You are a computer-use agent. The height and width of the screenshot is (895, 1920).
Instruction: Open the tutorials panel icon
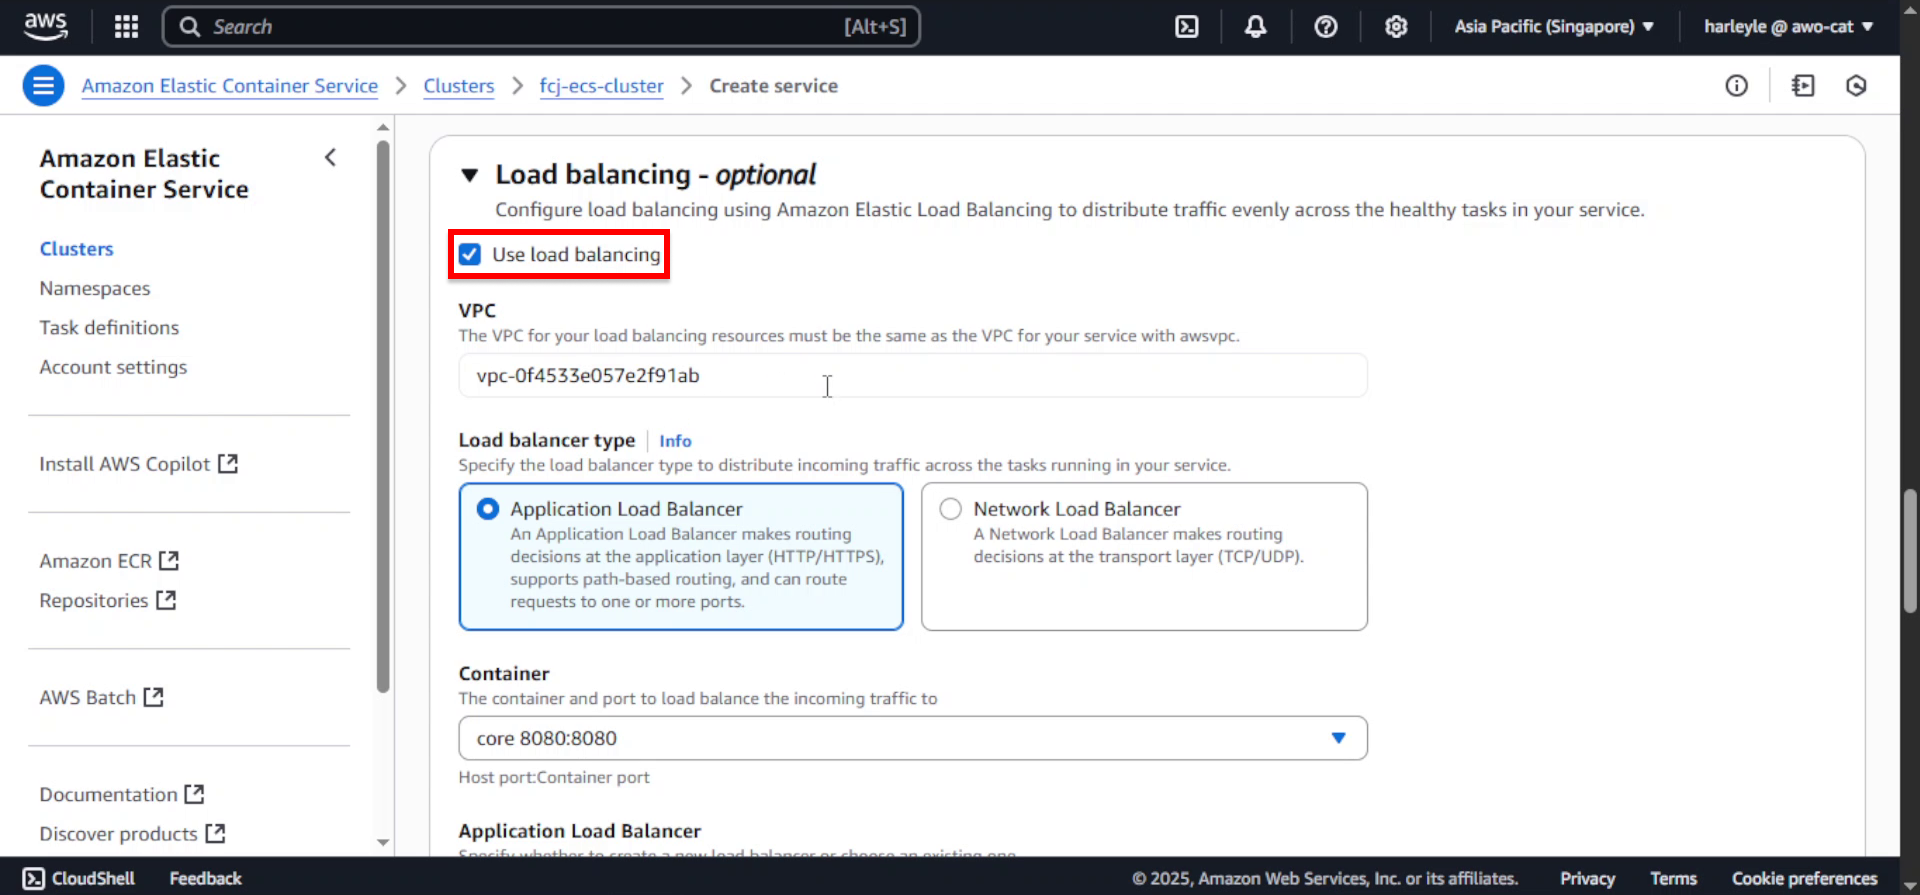click(x=1803, y=86)
